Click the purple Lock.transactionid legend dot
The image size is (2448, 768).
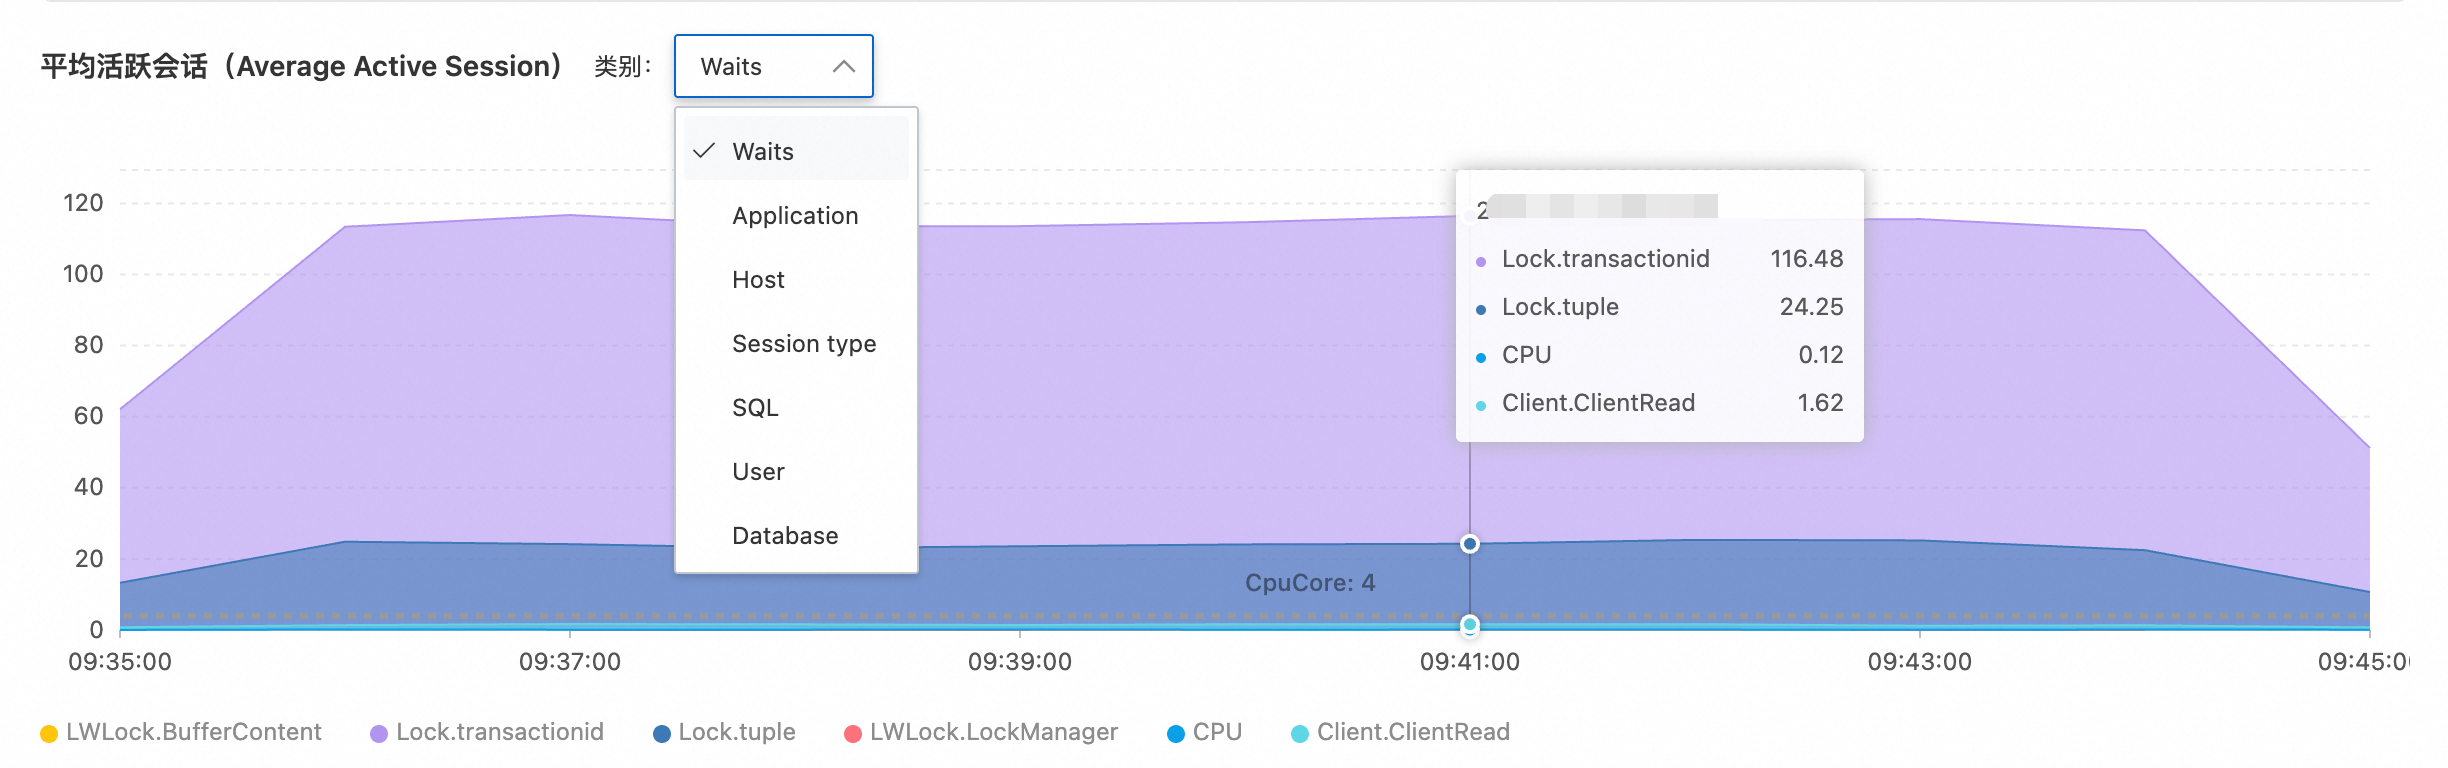[x=378, y=734]
